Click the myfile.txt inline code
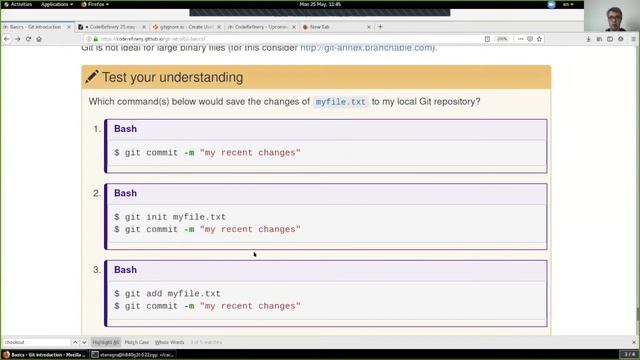The width and height of the screenshot is (640, 360). pos(340,102)
